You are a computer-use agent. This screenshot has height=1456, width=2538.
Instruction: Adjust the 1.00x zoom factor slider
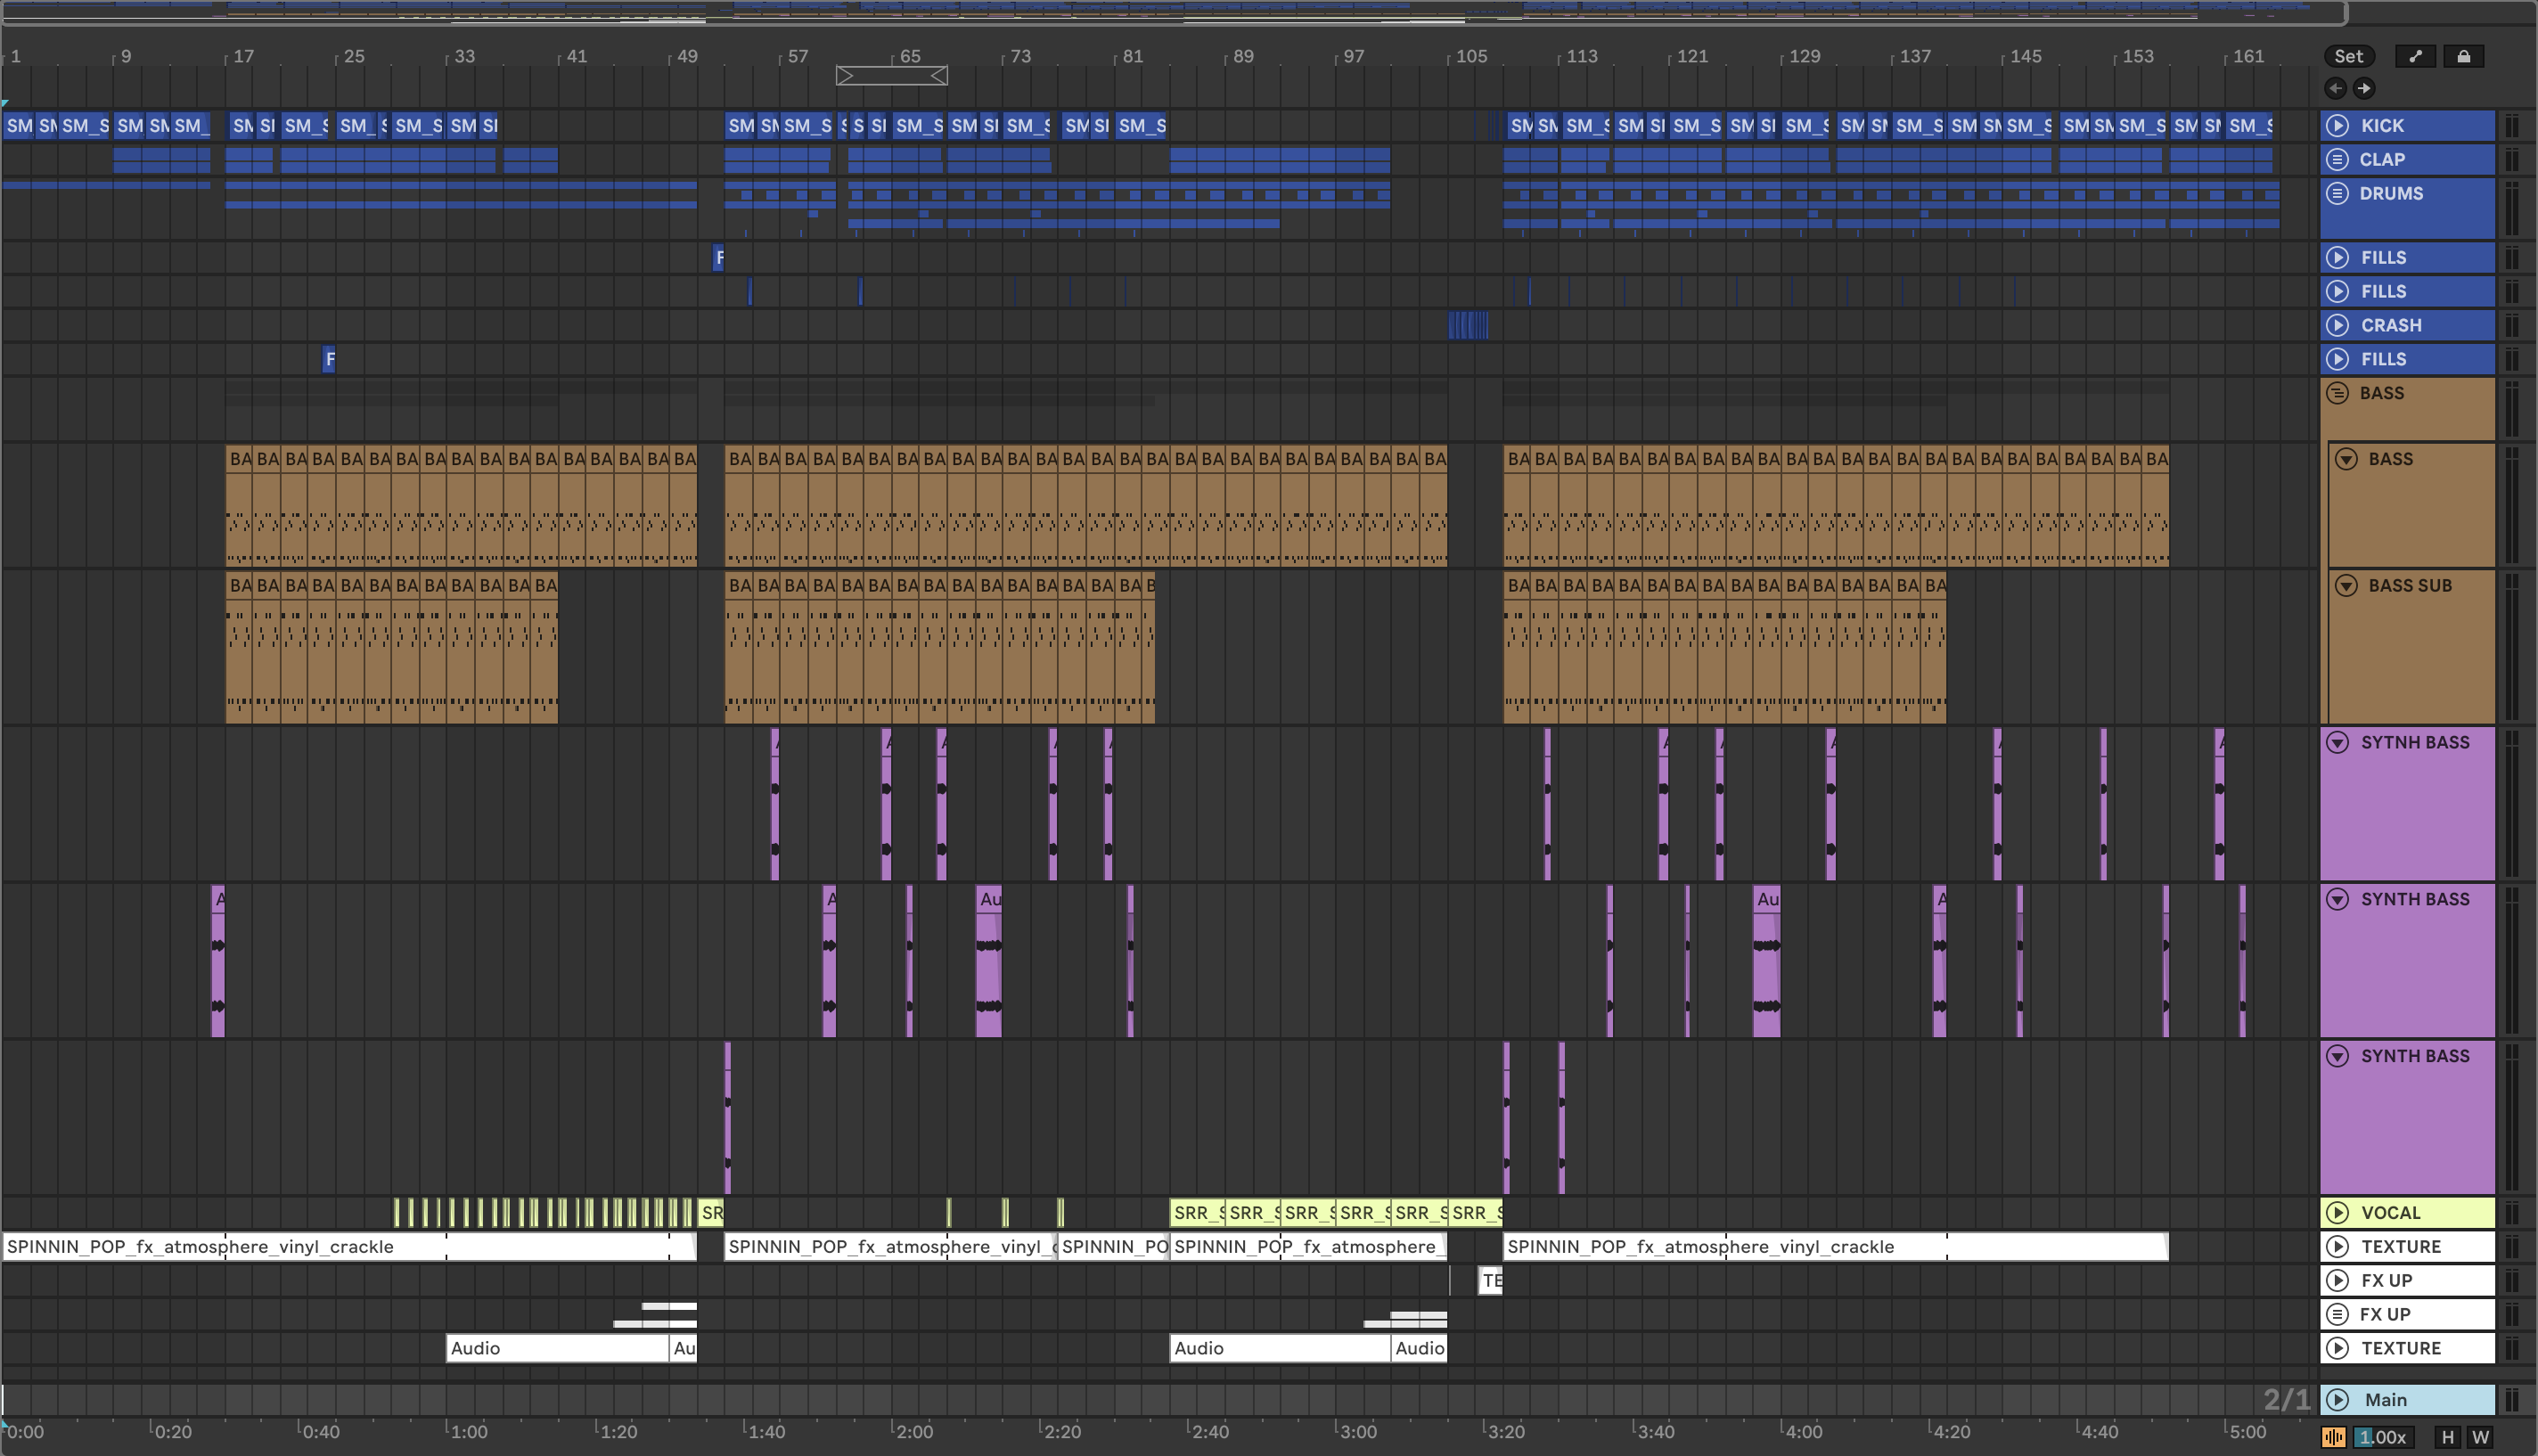pos(2382,1437)
